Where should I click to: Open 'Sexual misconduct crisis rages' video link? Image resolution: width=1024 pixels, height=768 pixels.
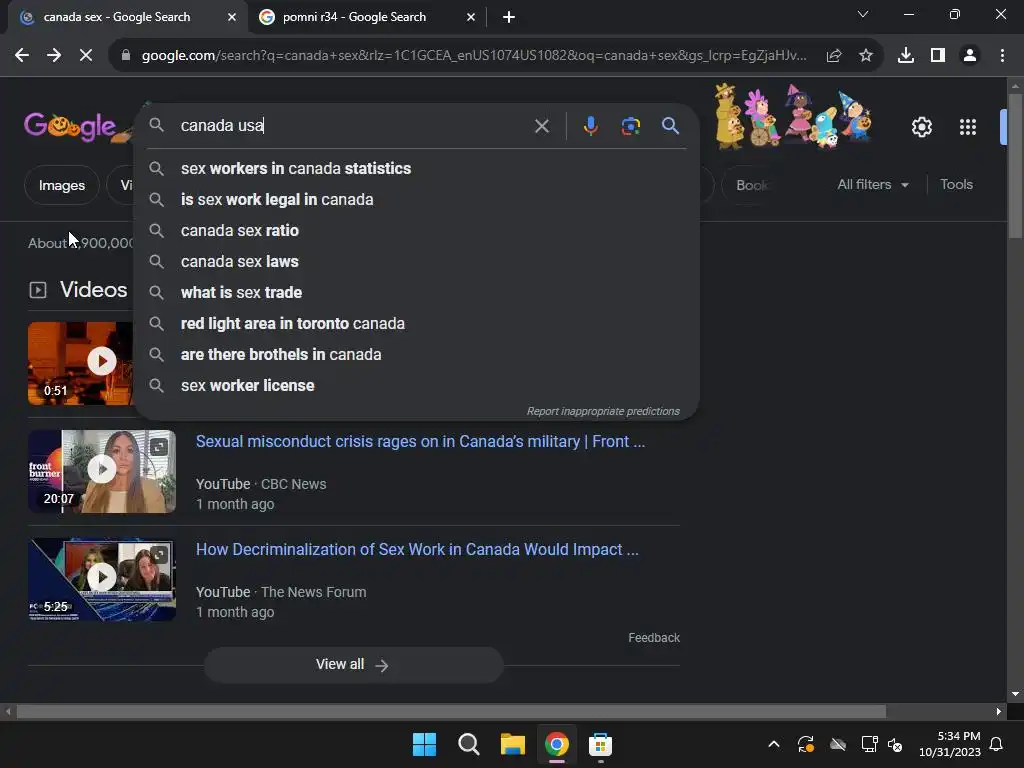[420, 441]
